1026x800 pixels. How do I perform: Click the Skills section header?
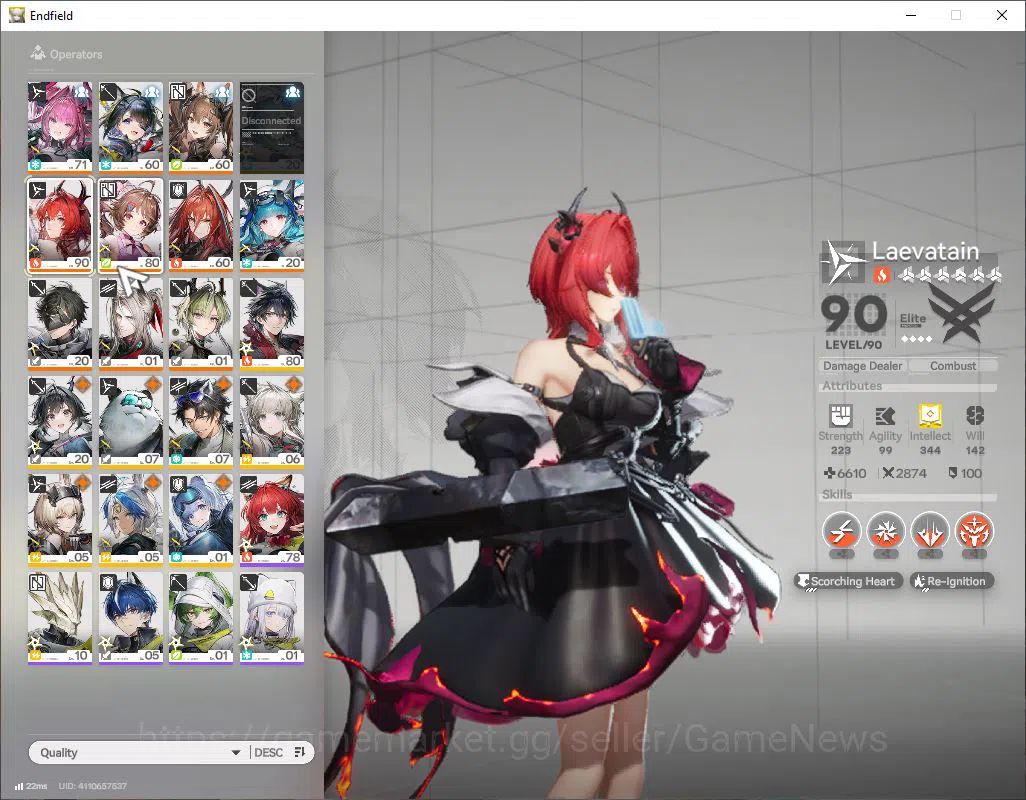point(837,495)
